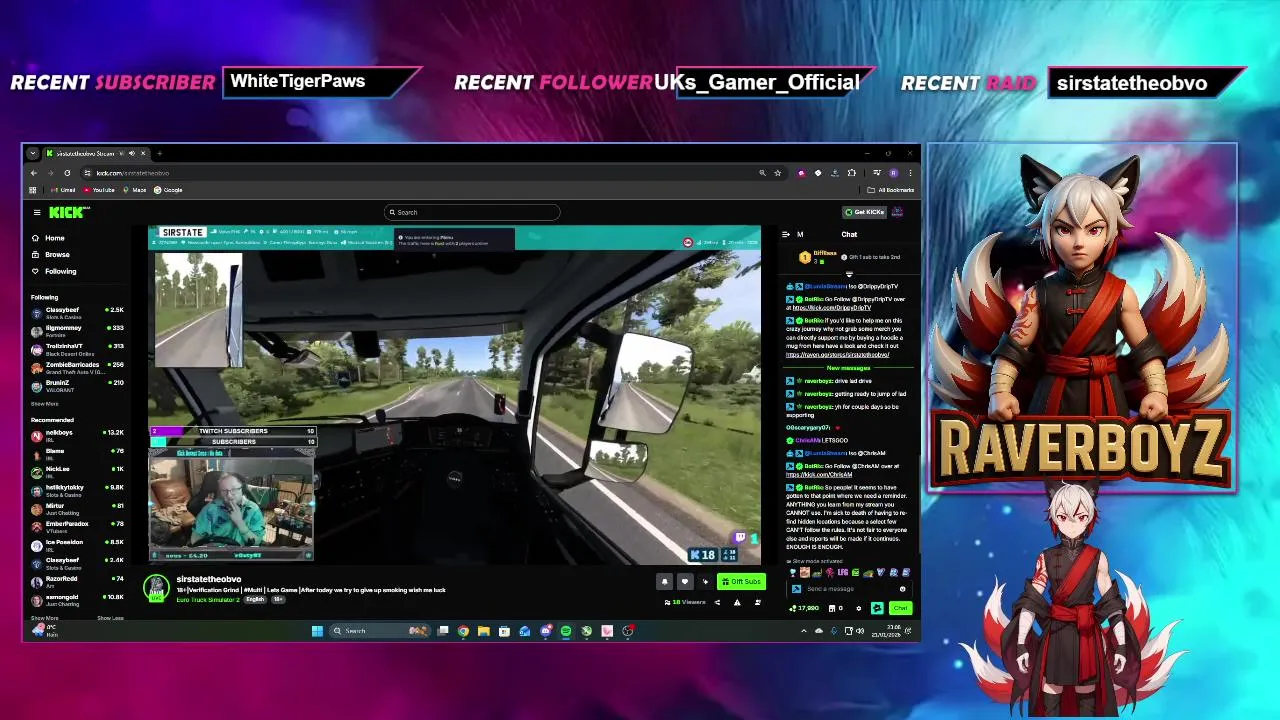Open hstikkytokky recommended channel
This screenshot has height=720, width=1280.
tap(78, 489)
